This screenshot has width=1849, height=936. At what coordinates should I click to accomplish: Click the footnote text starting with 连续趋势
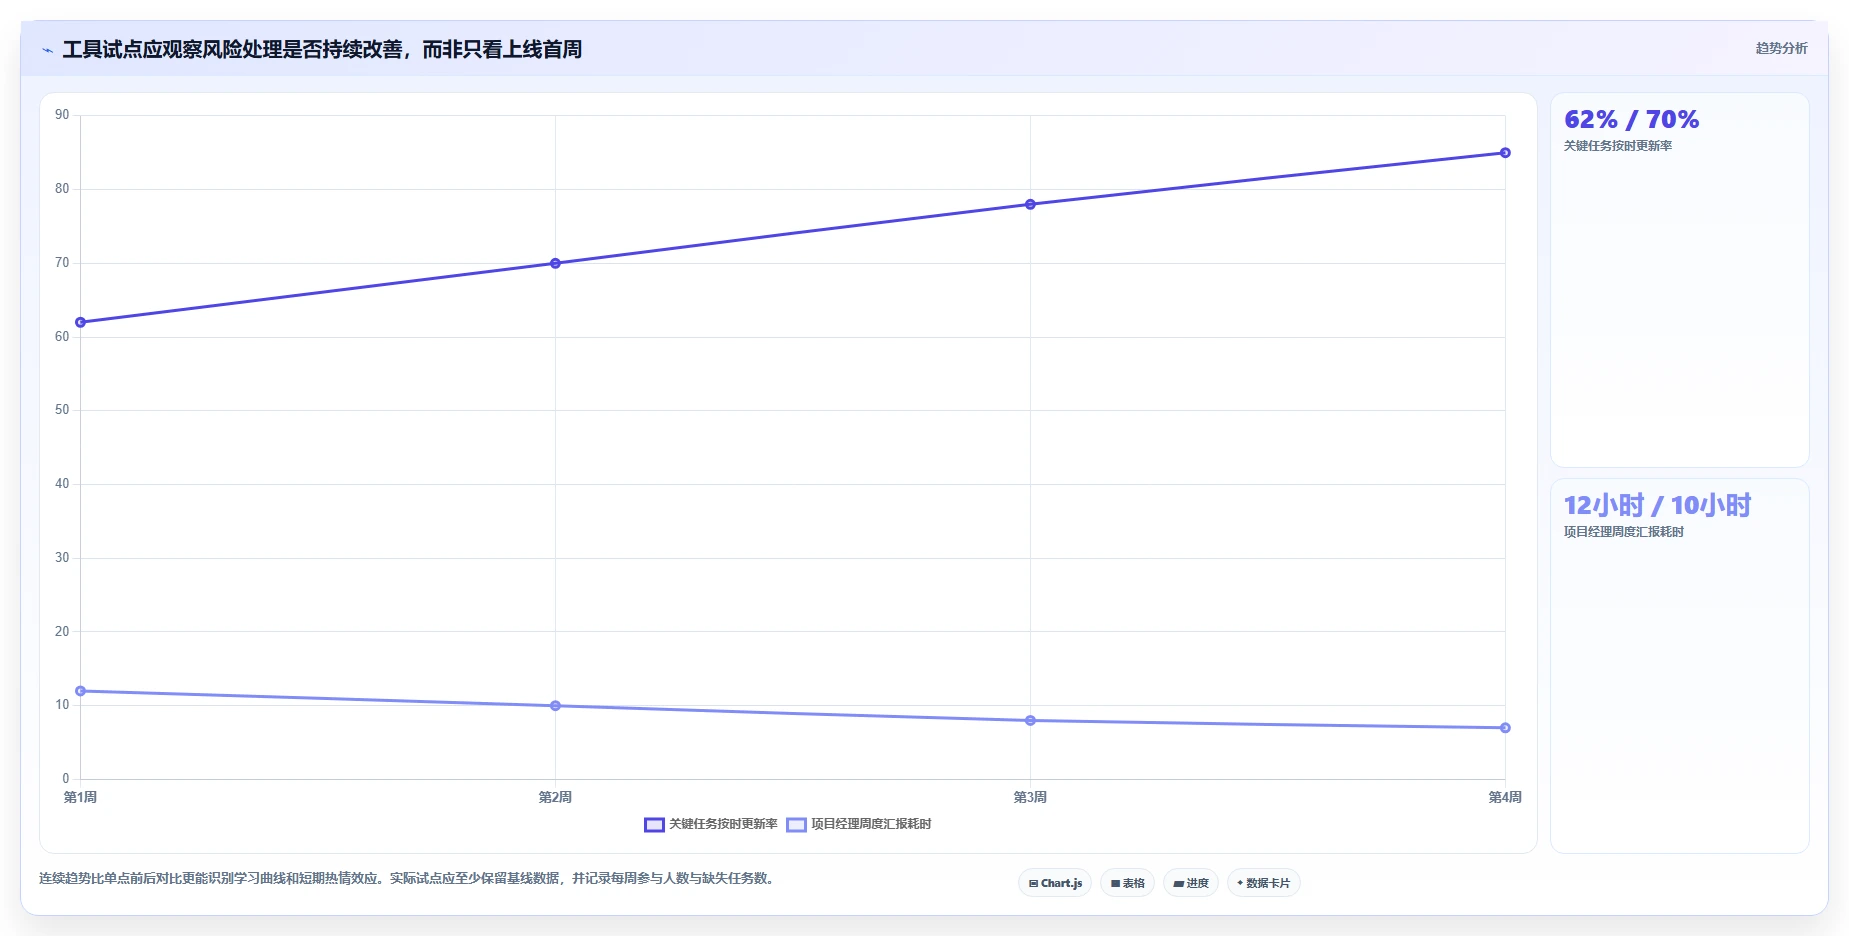point(406,878)
